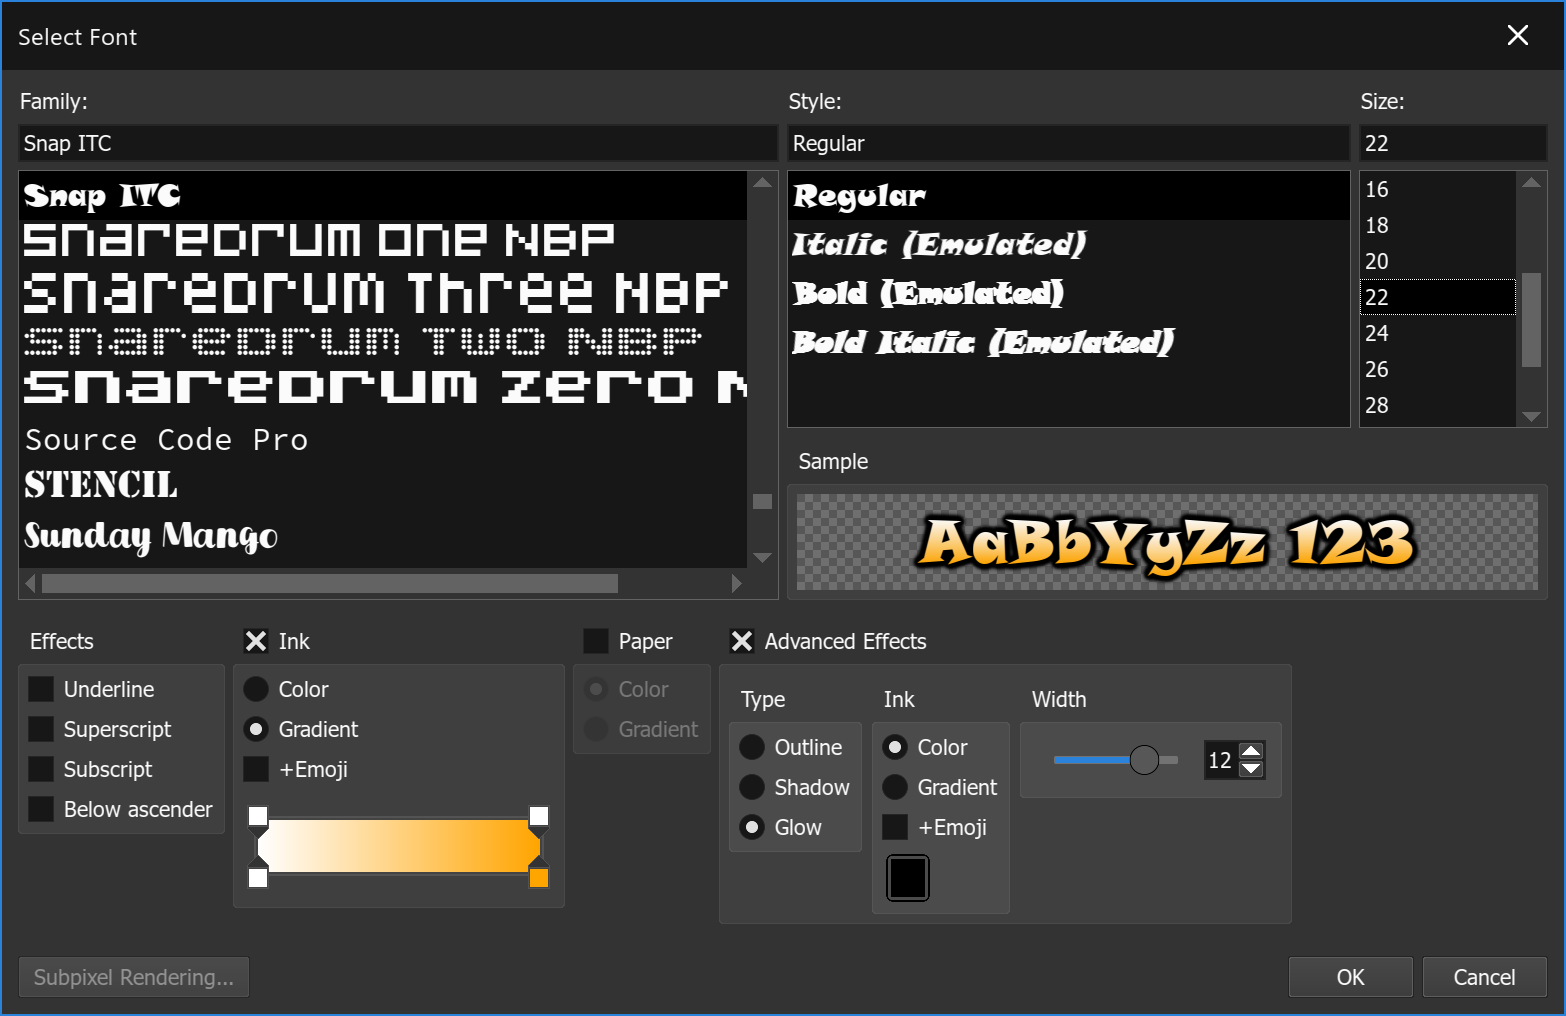
Task: Choose Italic (Emulated) style
Action: coord(1068,244)
